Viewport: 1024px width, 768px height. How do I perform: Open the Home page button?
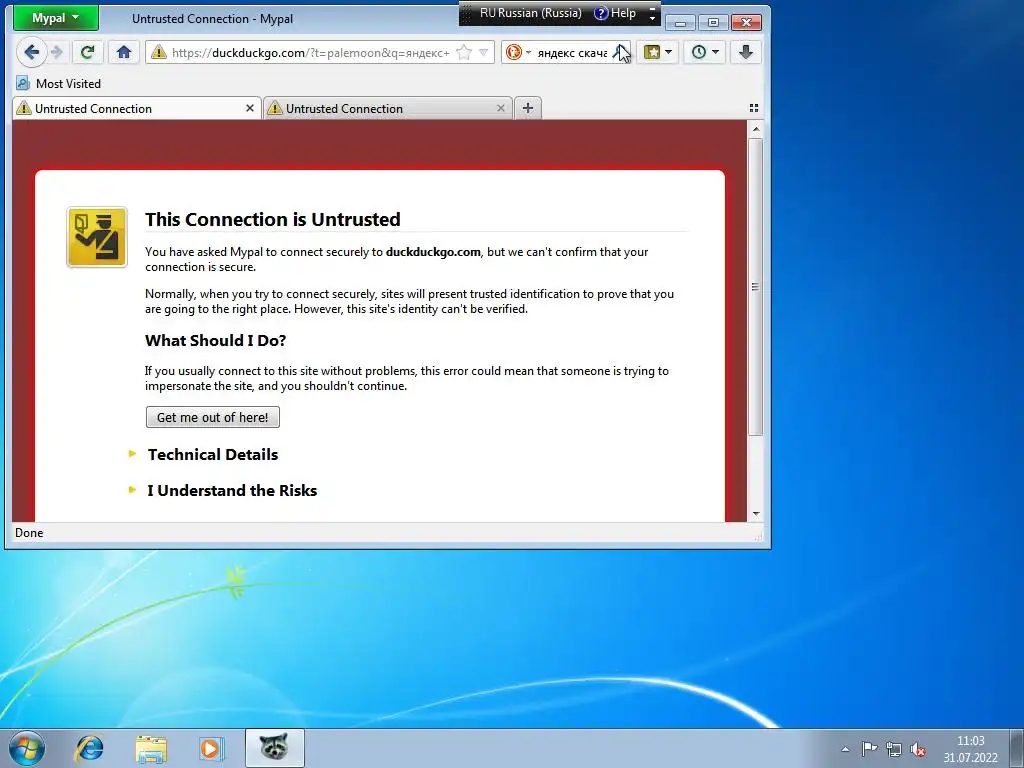(123, 52)
